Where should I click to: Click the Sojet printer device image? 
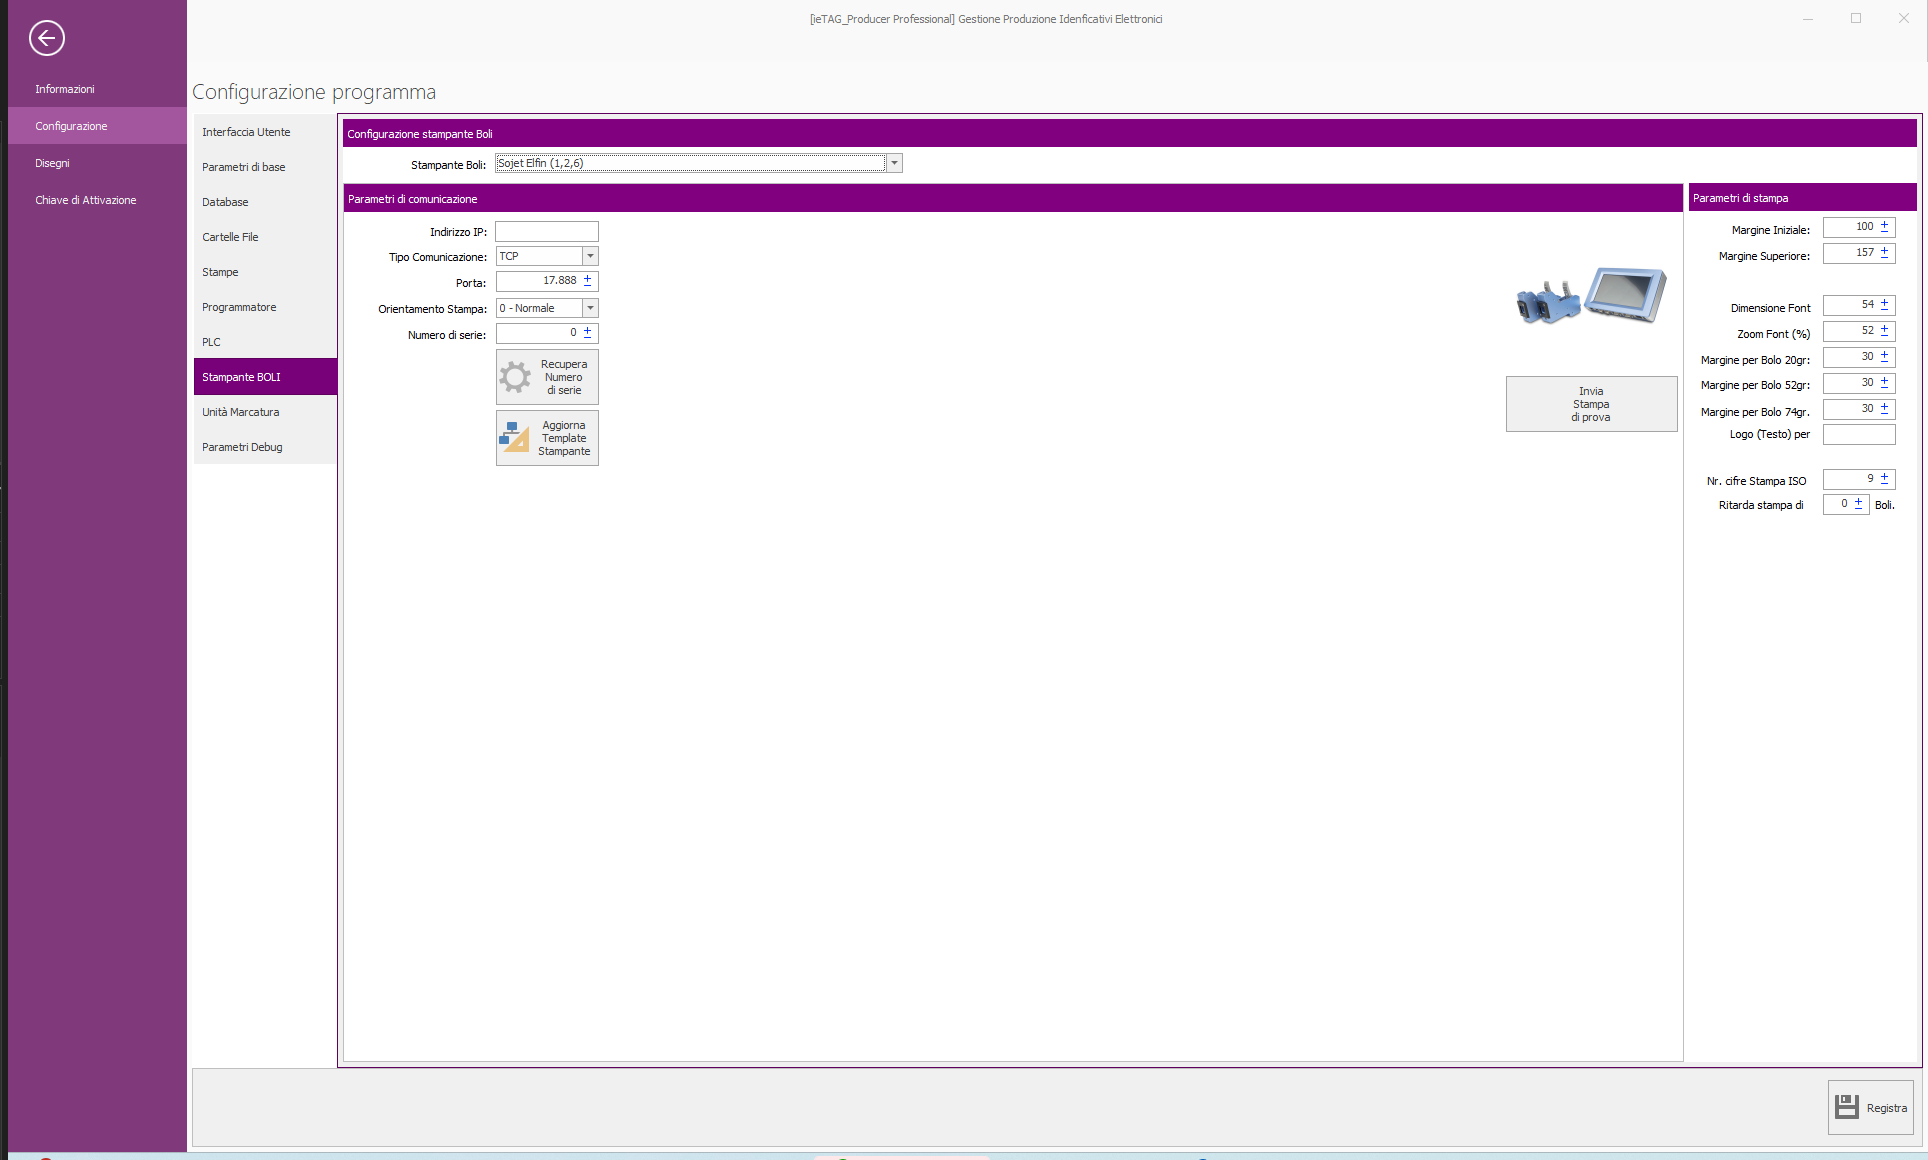click(1591, 296)
